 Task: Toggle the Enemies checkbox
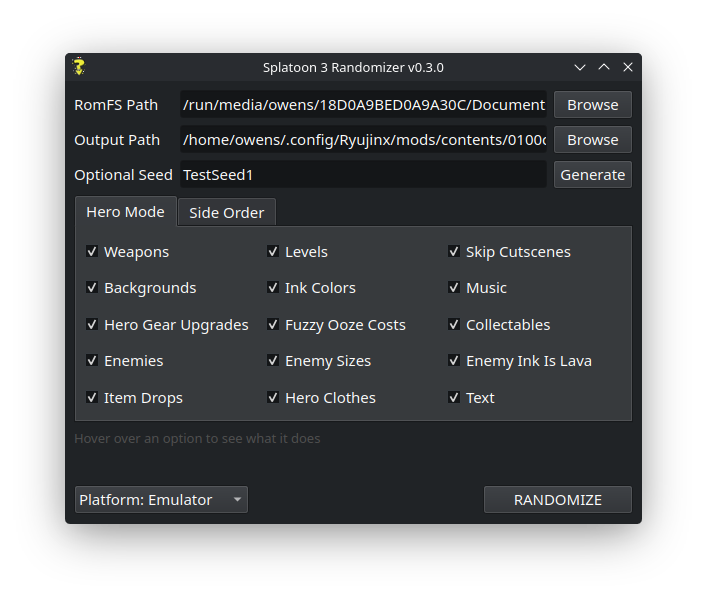pos(92,360)
